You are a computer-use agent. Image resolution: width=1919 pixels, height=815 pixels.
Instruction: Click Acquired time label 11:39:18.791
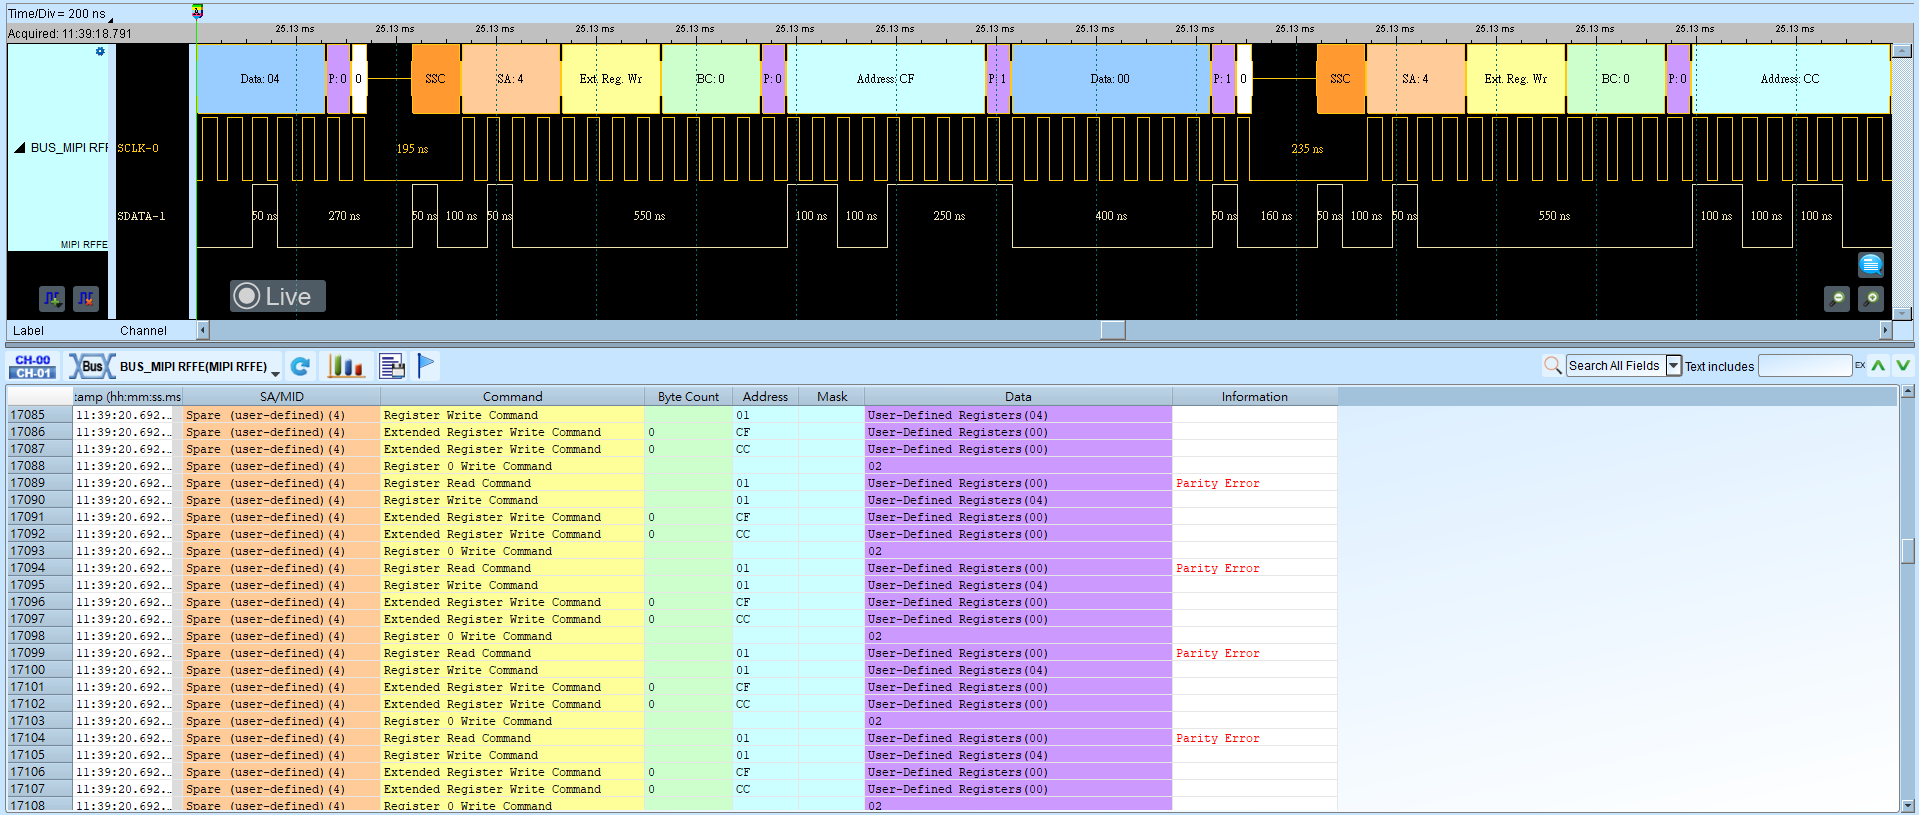pyautogui.click(x=70, y=33)
